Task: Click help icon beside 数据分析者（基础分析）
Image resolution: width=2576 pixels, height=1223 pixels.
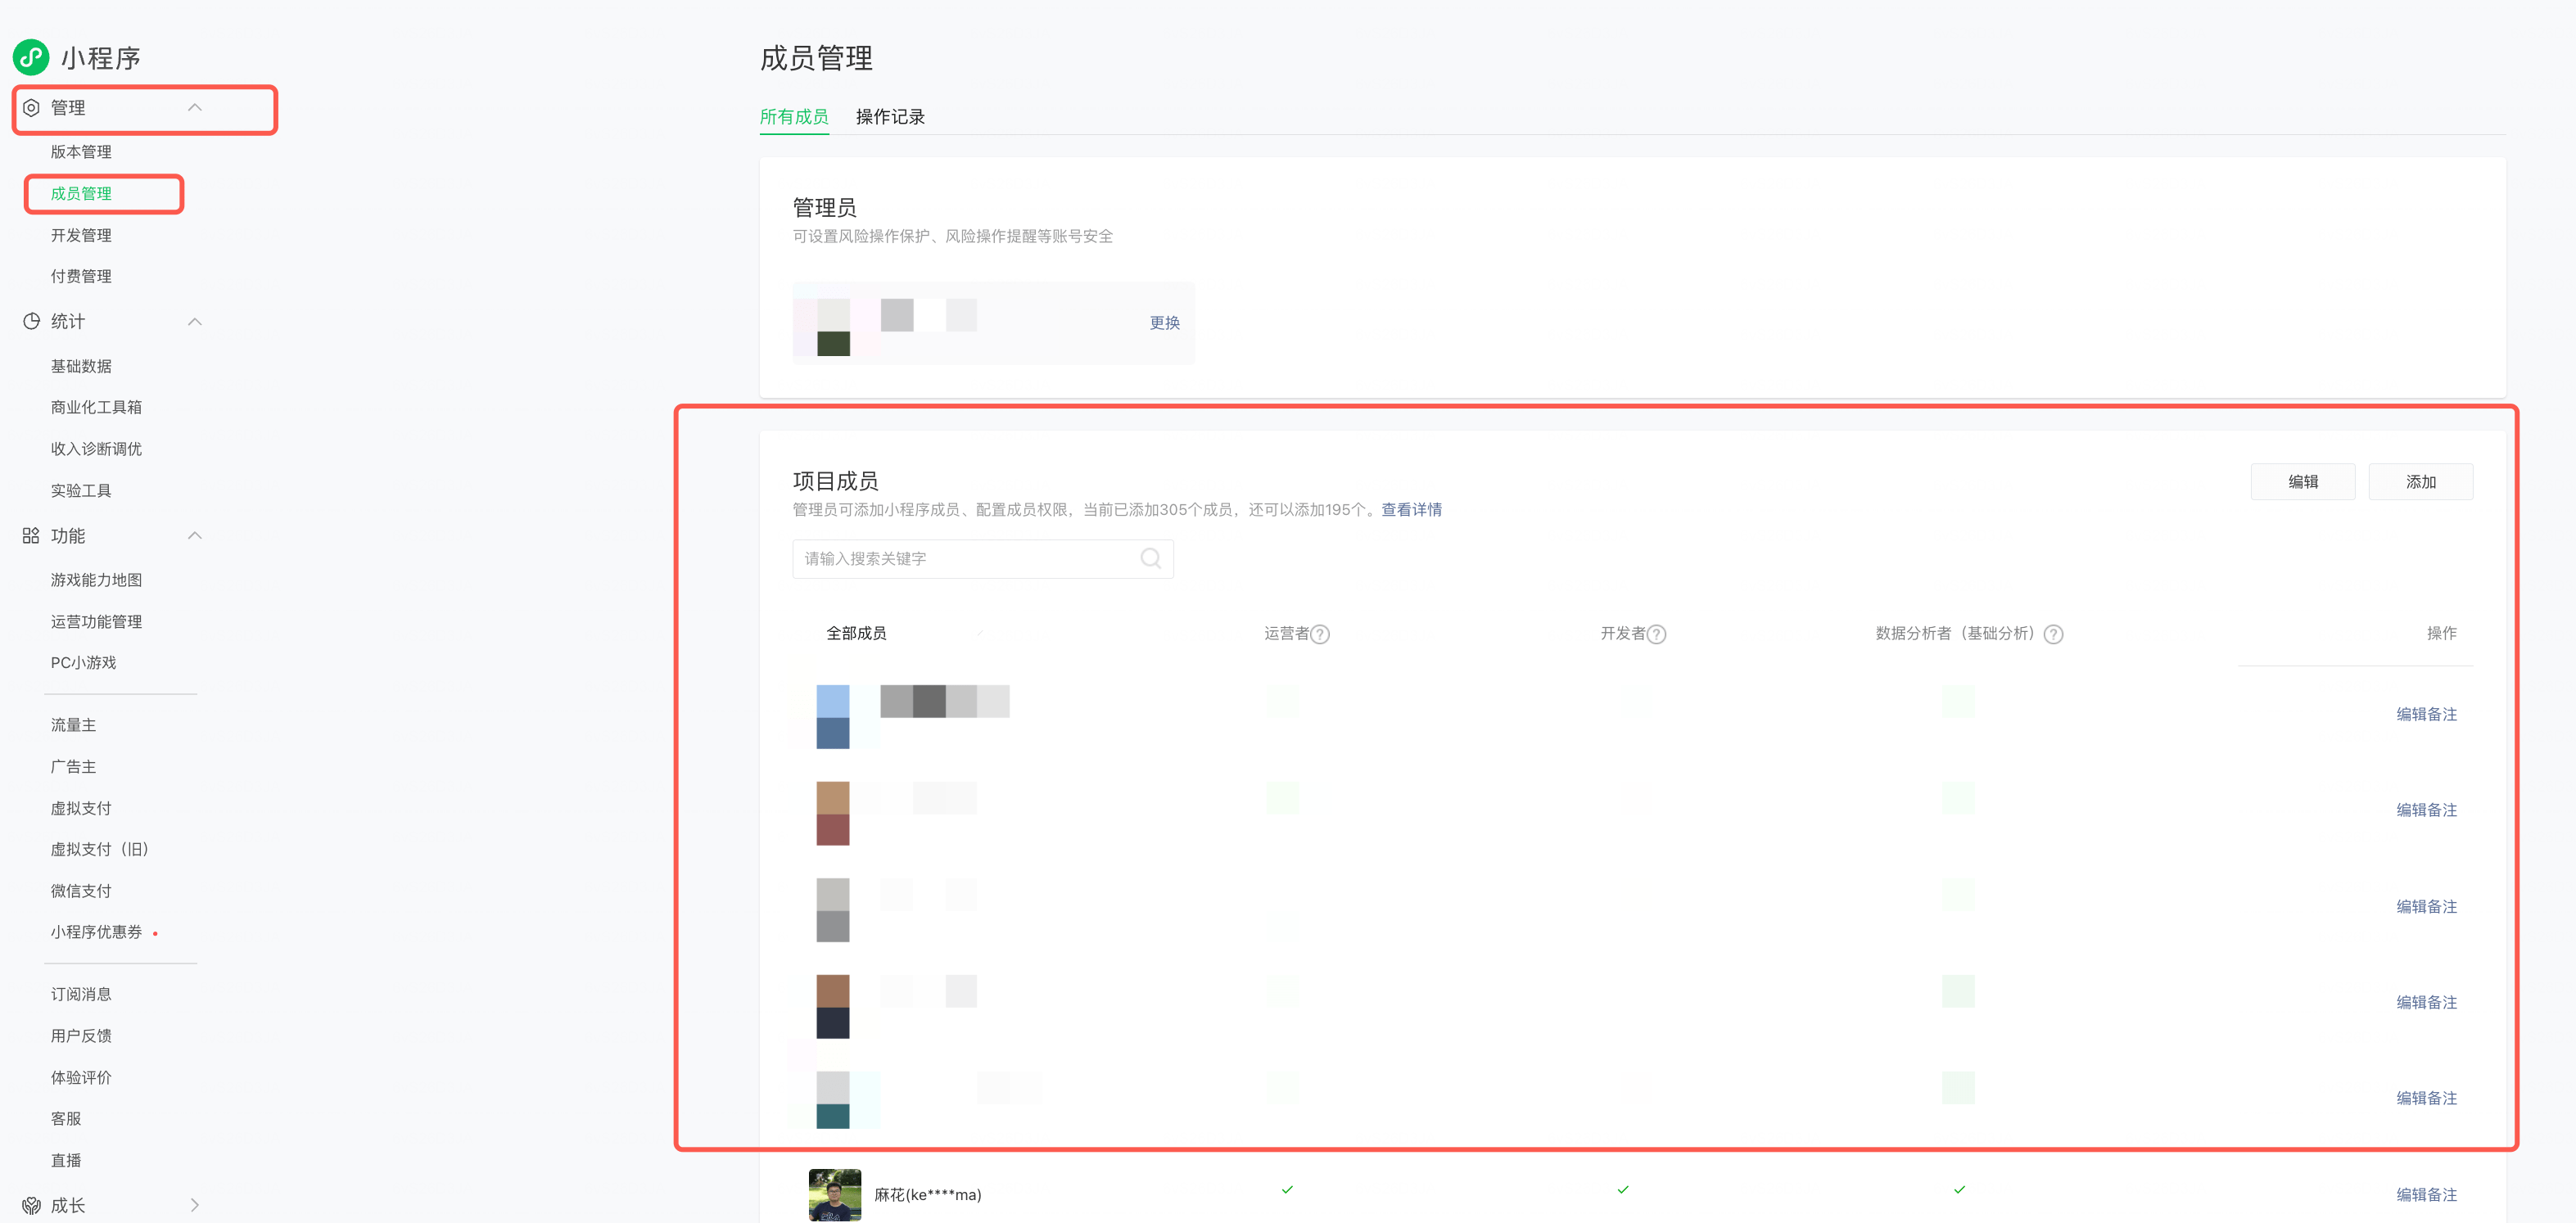Action: coord(2053,634)
